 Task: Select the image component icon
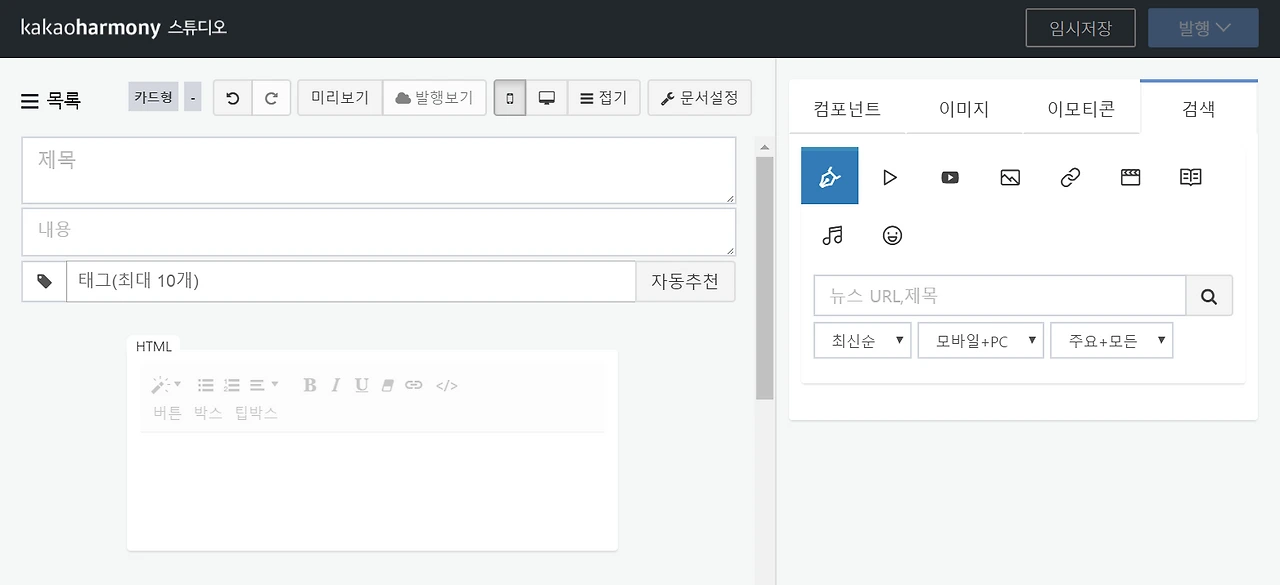click(x=1009, y=177)
